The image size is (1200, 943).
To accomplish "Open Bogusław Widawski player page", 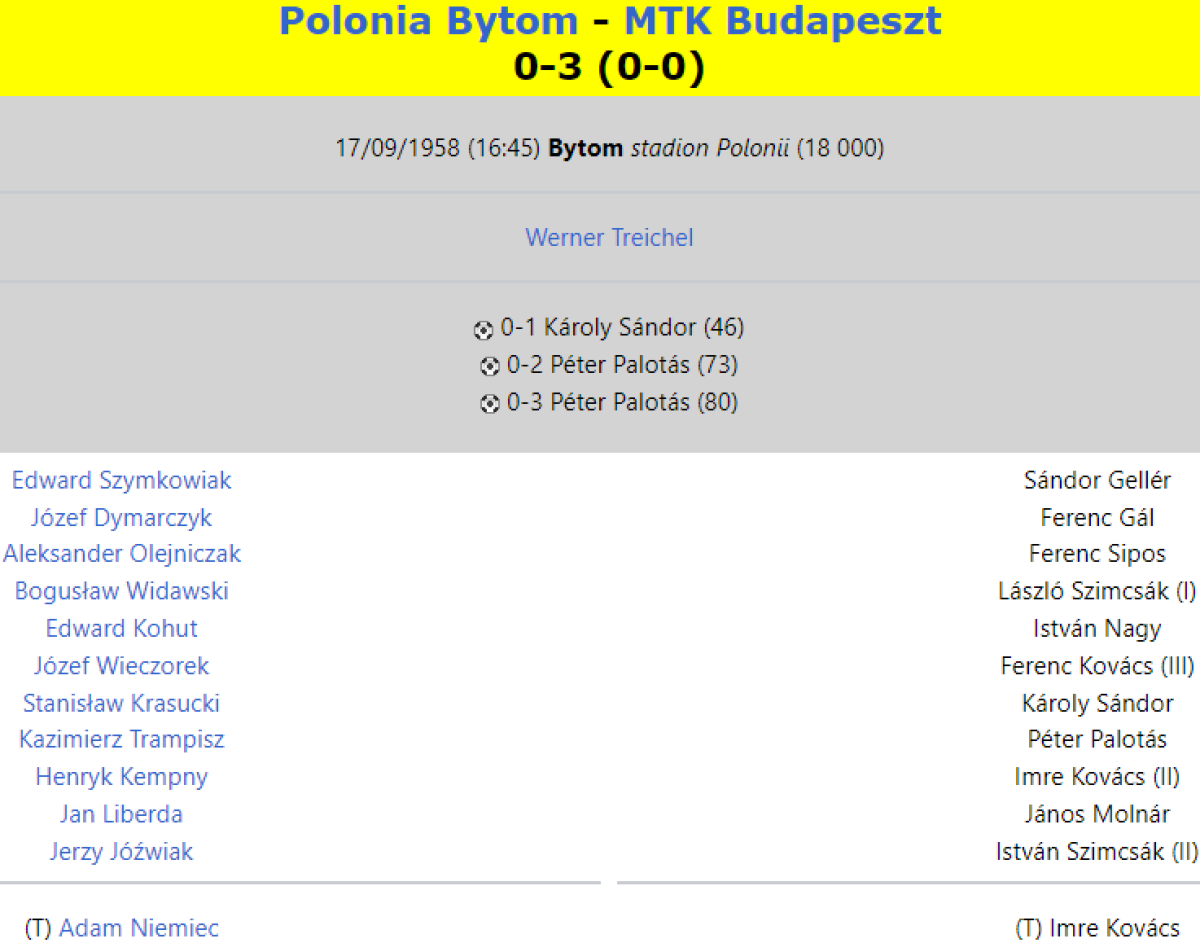I will (121, 591).
